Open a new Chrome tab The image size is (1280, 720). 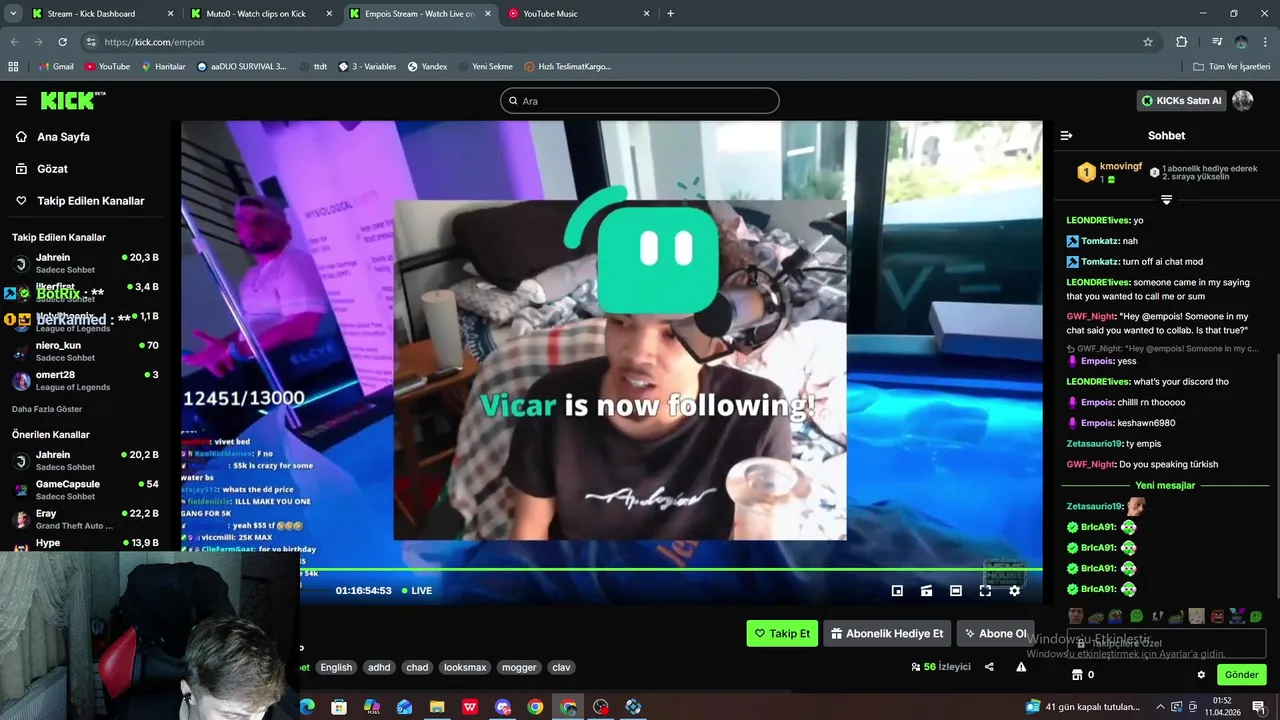(x=670, y=14)
